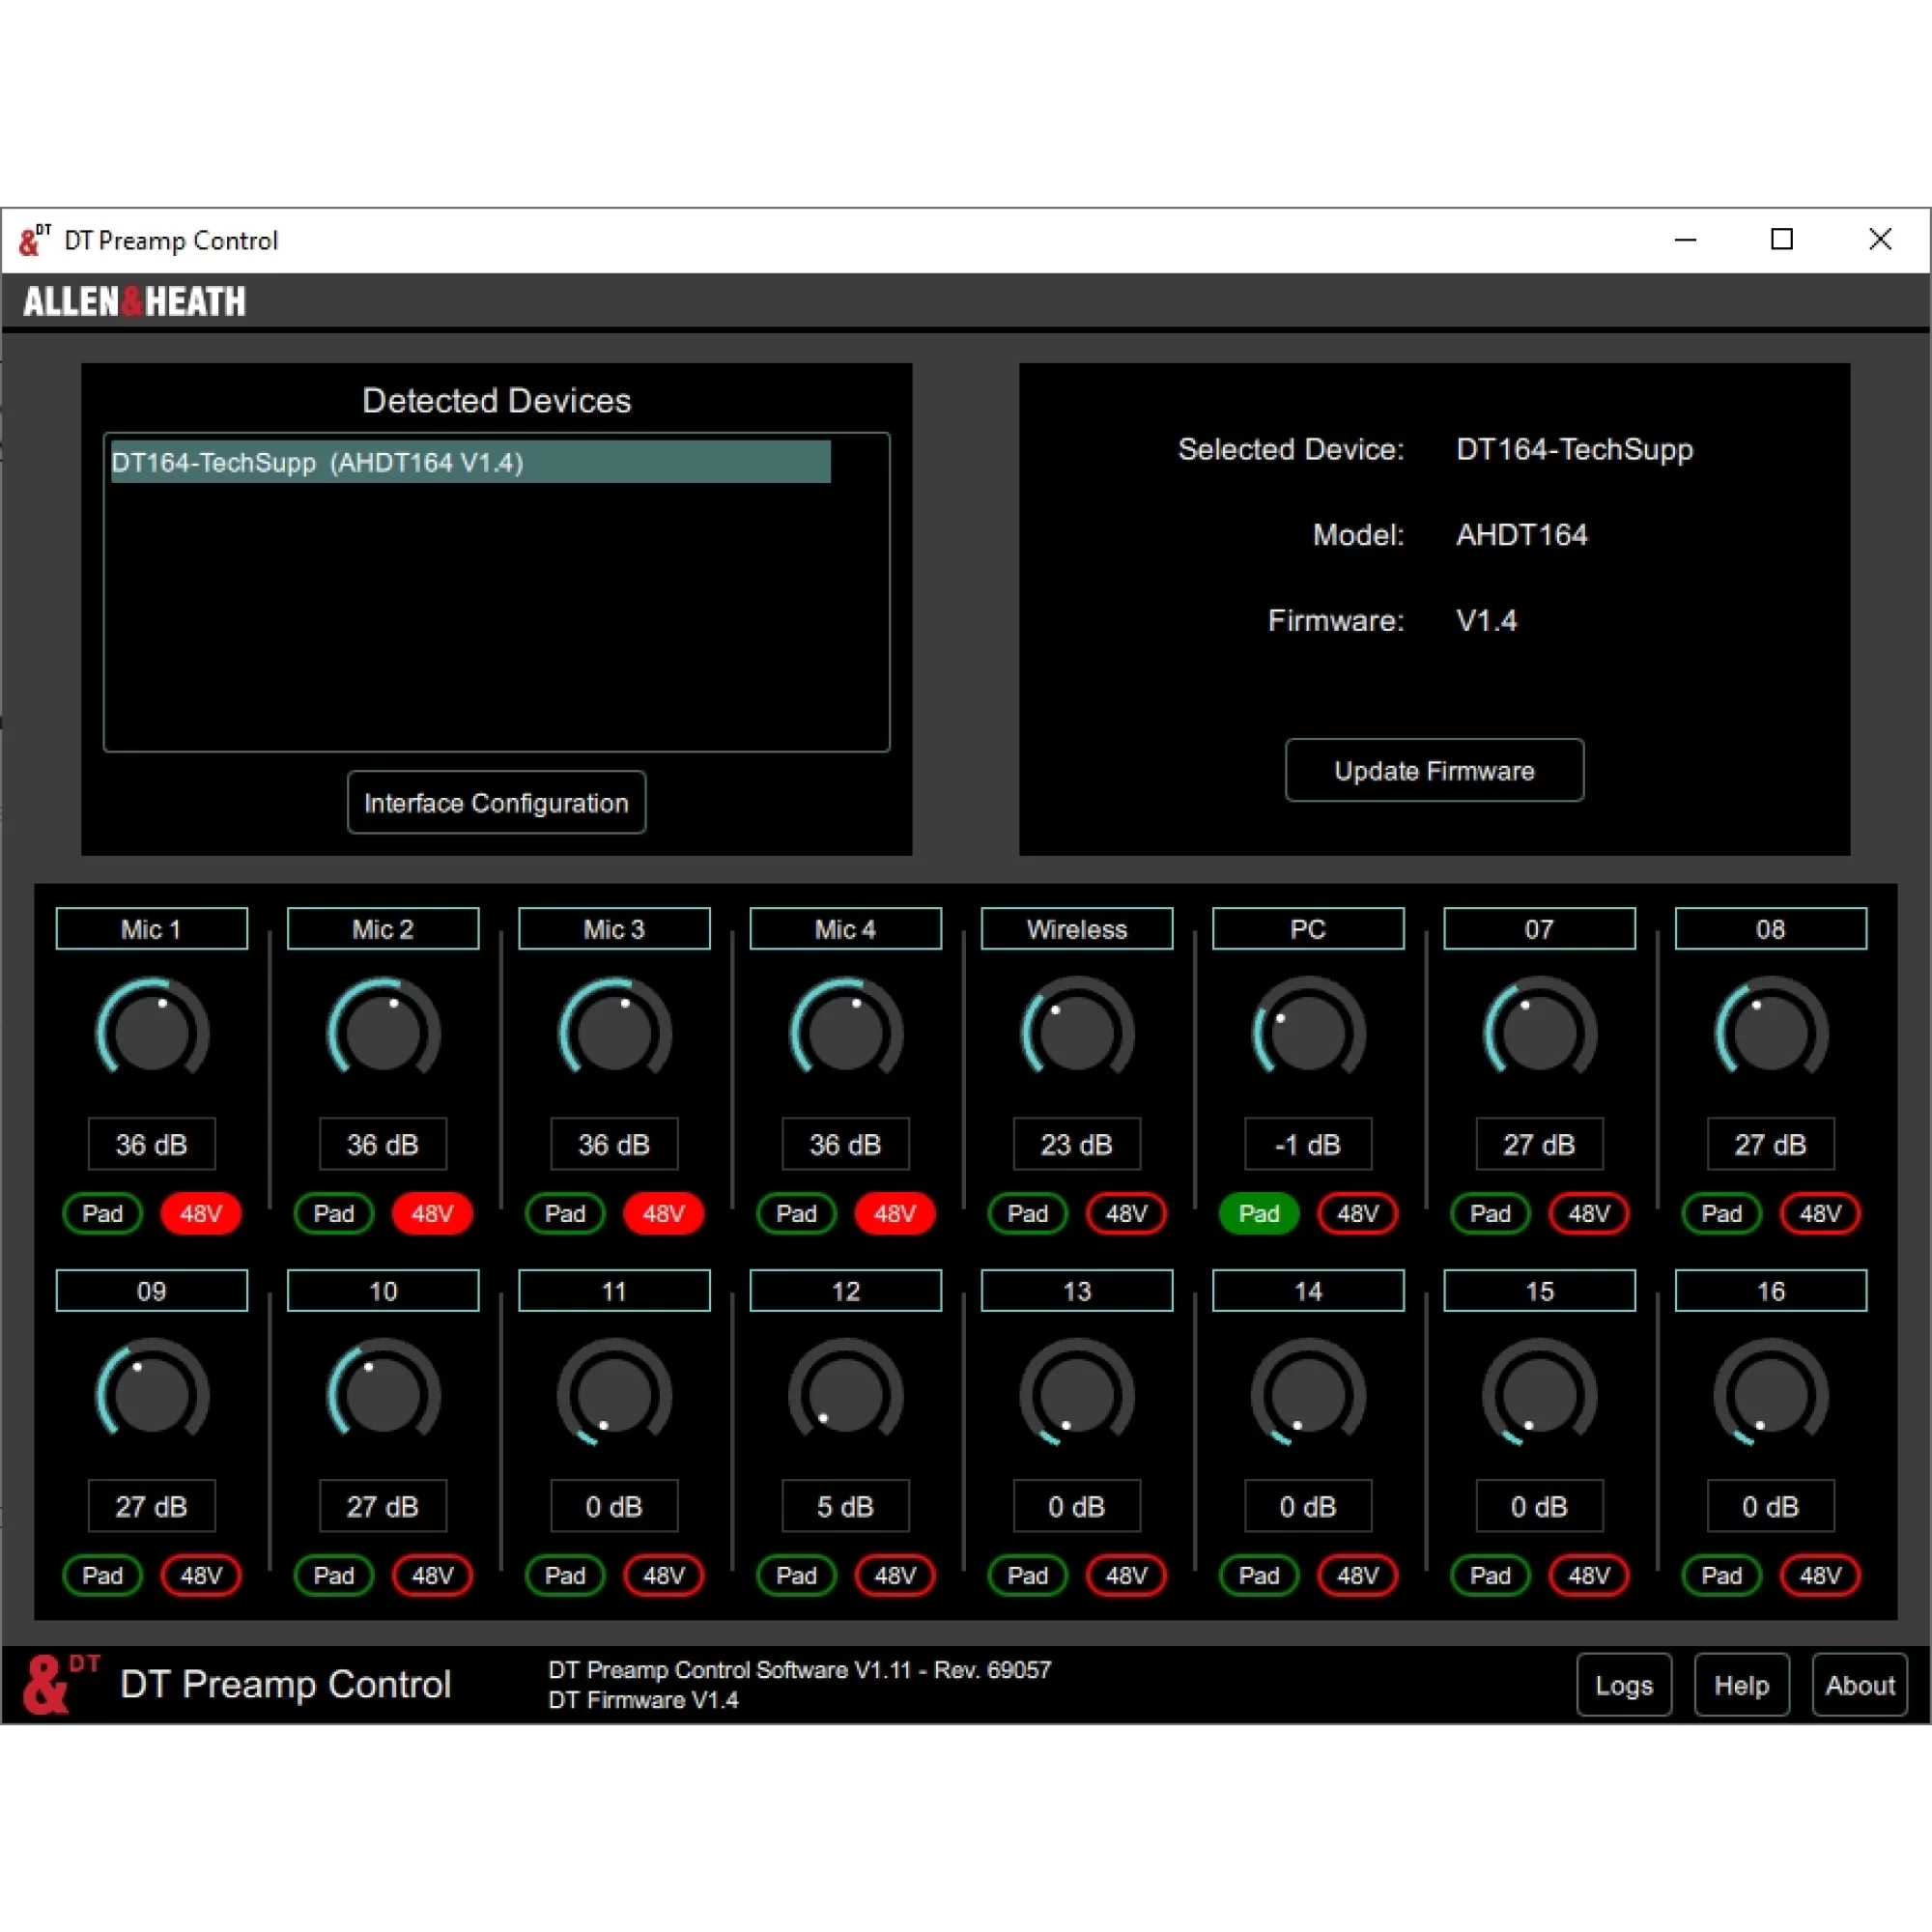Screen dimensions: 1932x1932
Task: Edit the PC channel name
Action: click(1308, 928)
